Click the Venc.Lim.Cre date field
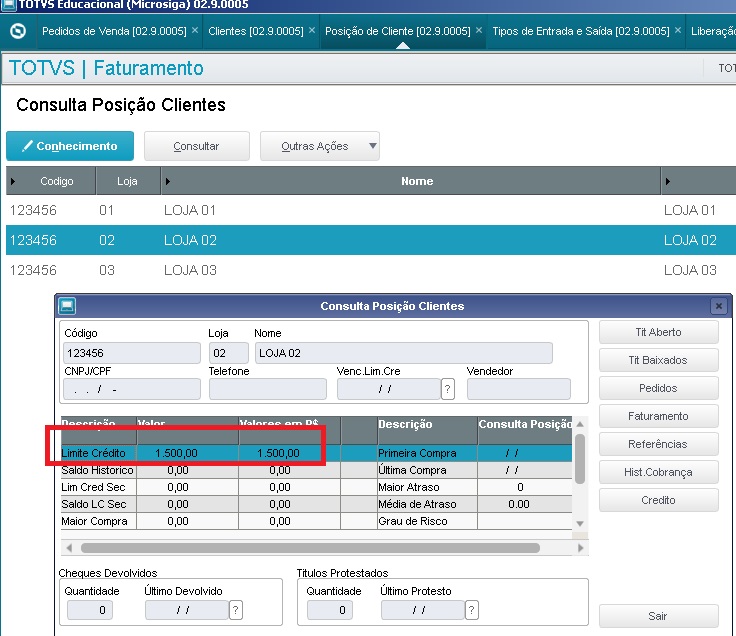This screenshot has height=636, width=736. coord(389,389)
